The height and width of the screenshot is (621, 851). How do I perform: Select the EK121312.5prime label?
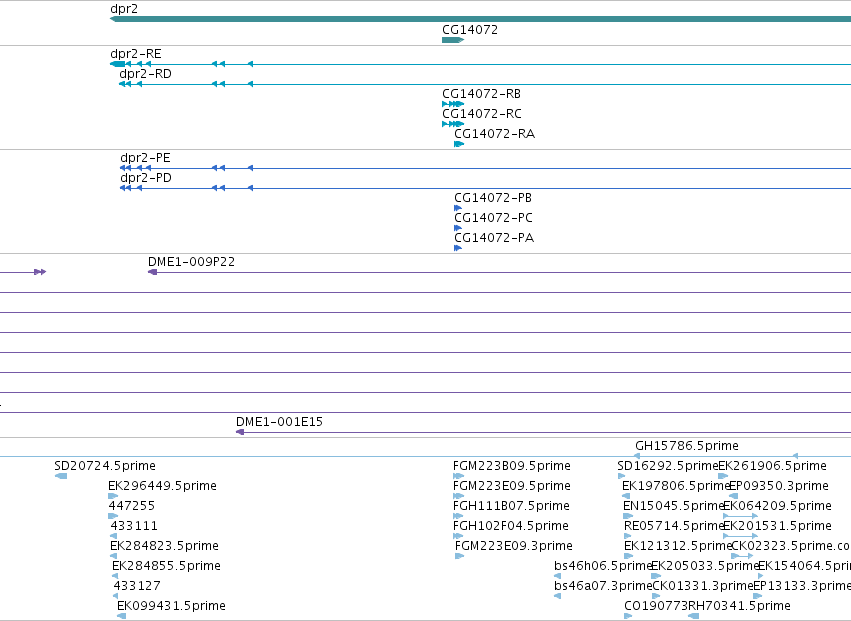click(678, 546)
